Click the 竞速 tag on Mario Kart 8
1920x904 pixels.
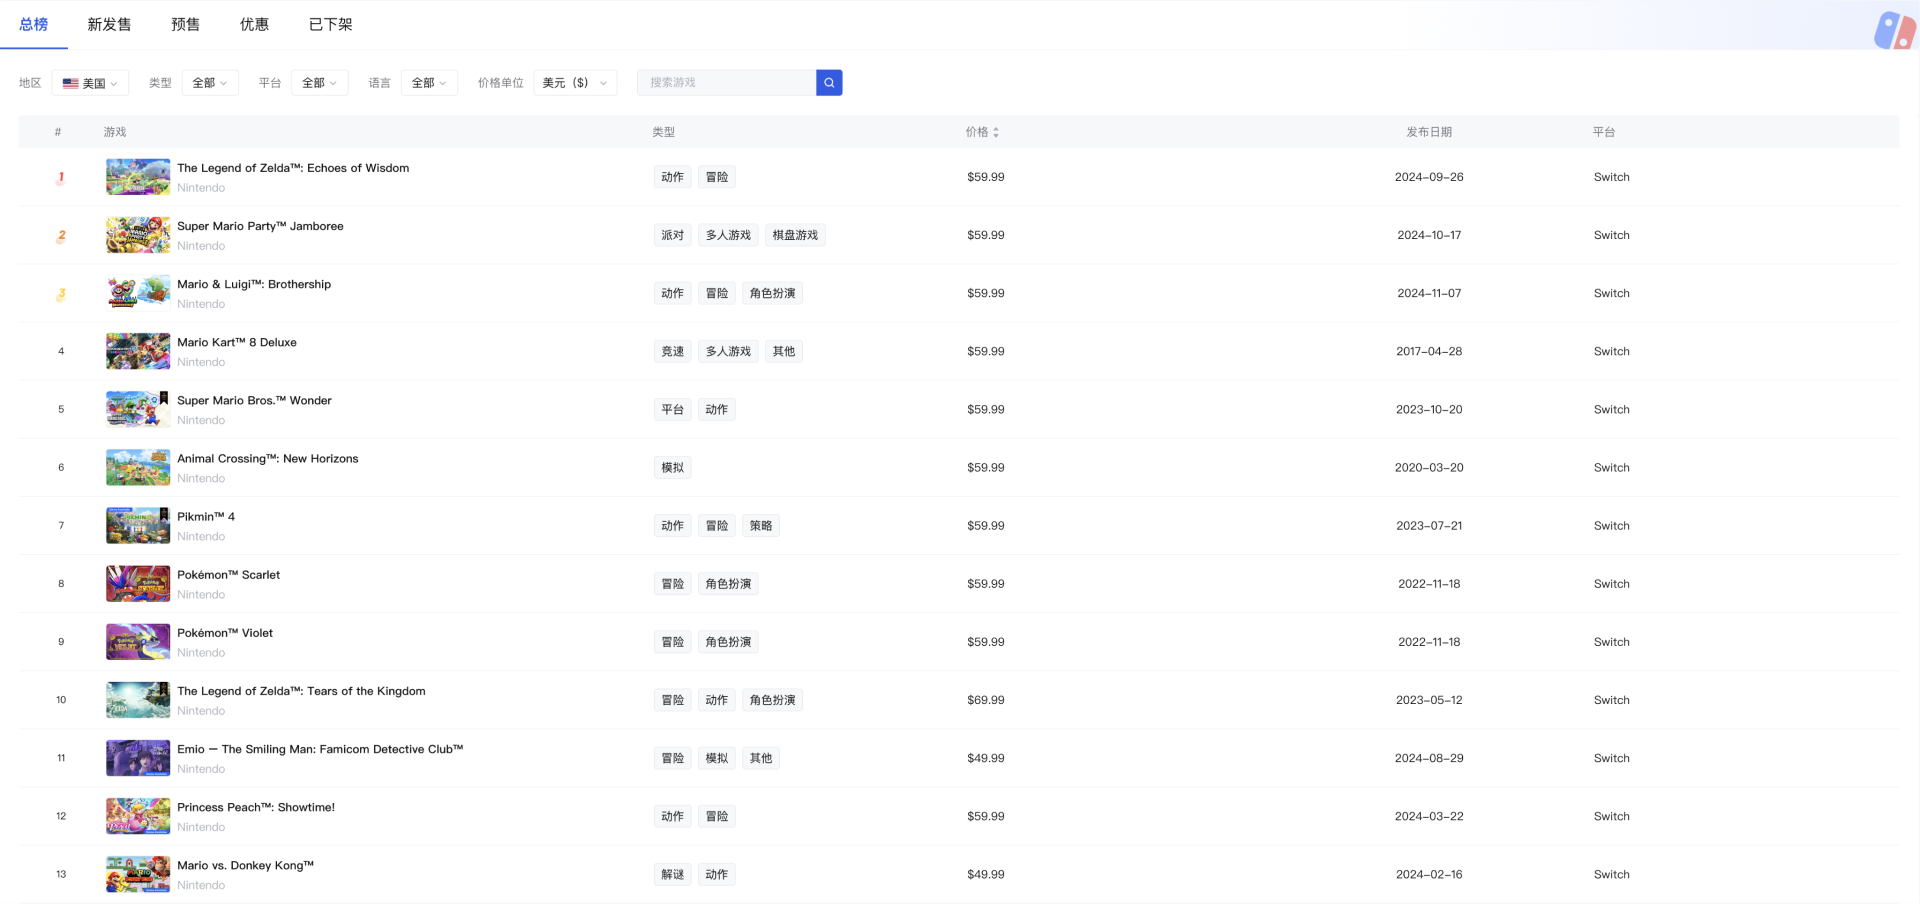tap(673, 351)
